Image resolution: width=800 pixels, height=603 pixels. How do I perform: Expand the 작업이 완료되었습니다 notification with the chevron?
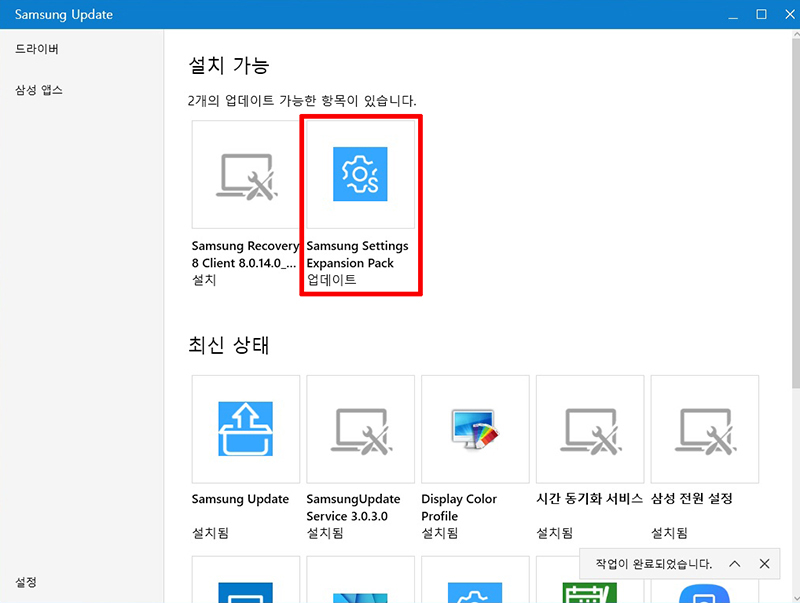click(x=735, y=564)
